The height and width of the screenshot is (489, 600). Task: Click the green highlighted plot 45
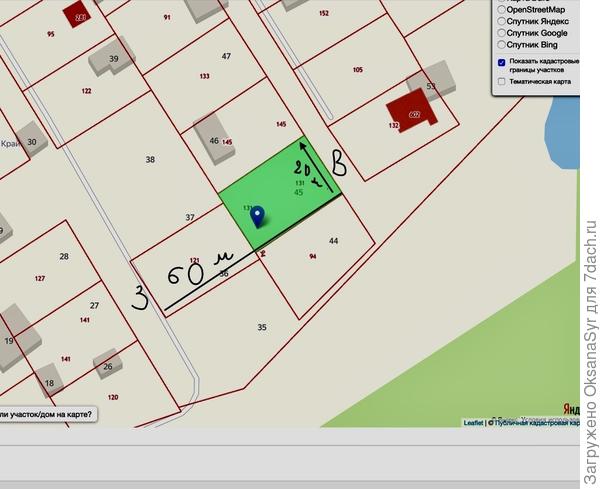point(300,185)
